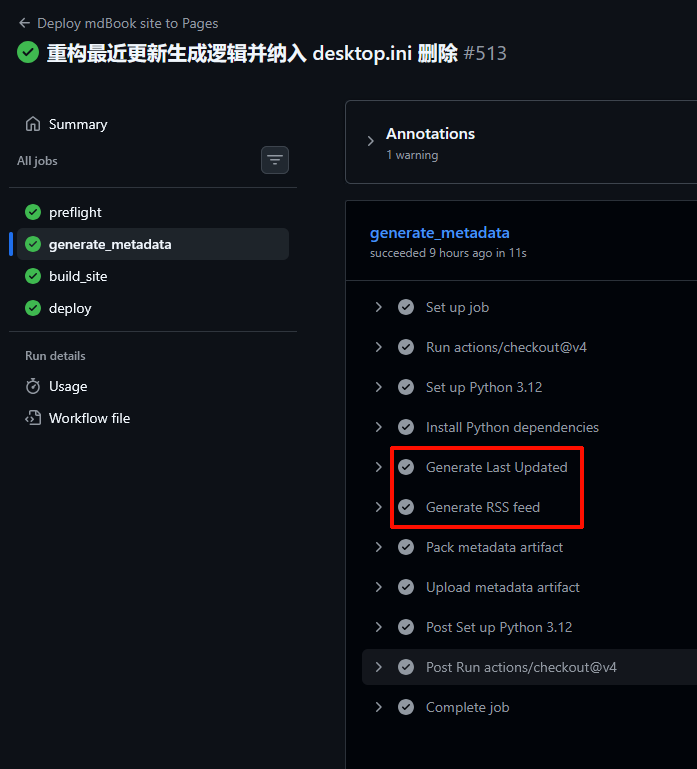The width and height of the screenshot is (697, 769).
Task: Click the Set up job step label
Action: click(x=457, y=308)
